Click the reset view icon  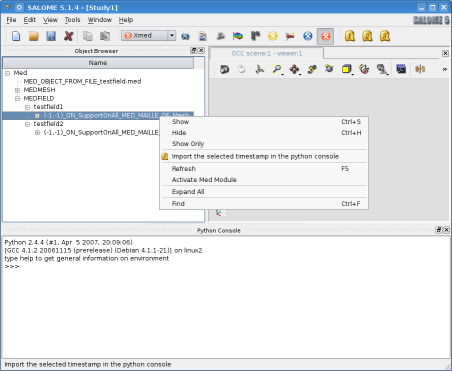tap(364, 69)
